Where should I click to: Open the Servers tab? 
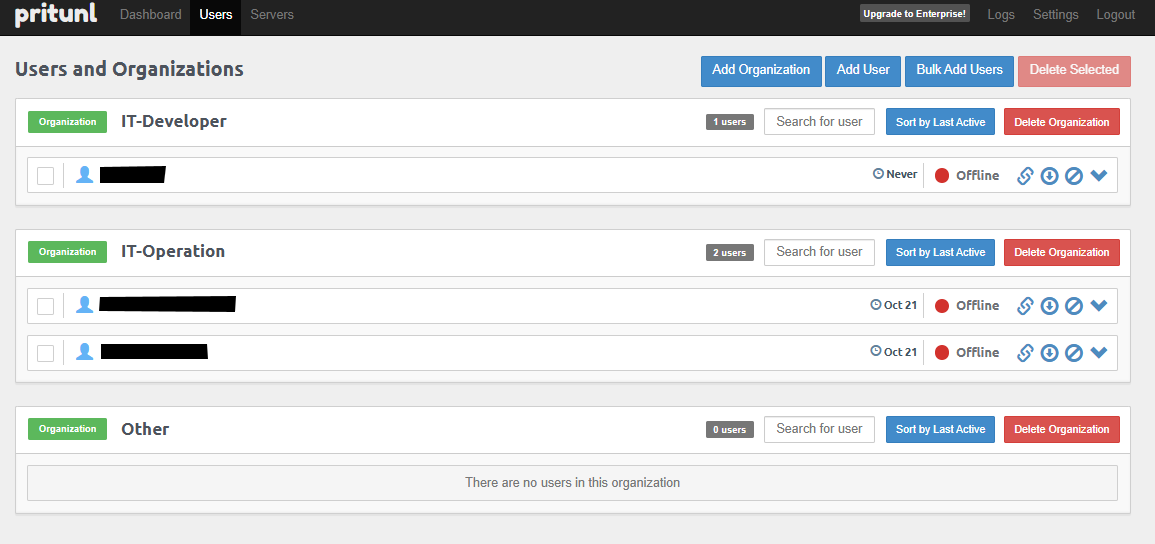pyautogui.click(x=272, y=15)
